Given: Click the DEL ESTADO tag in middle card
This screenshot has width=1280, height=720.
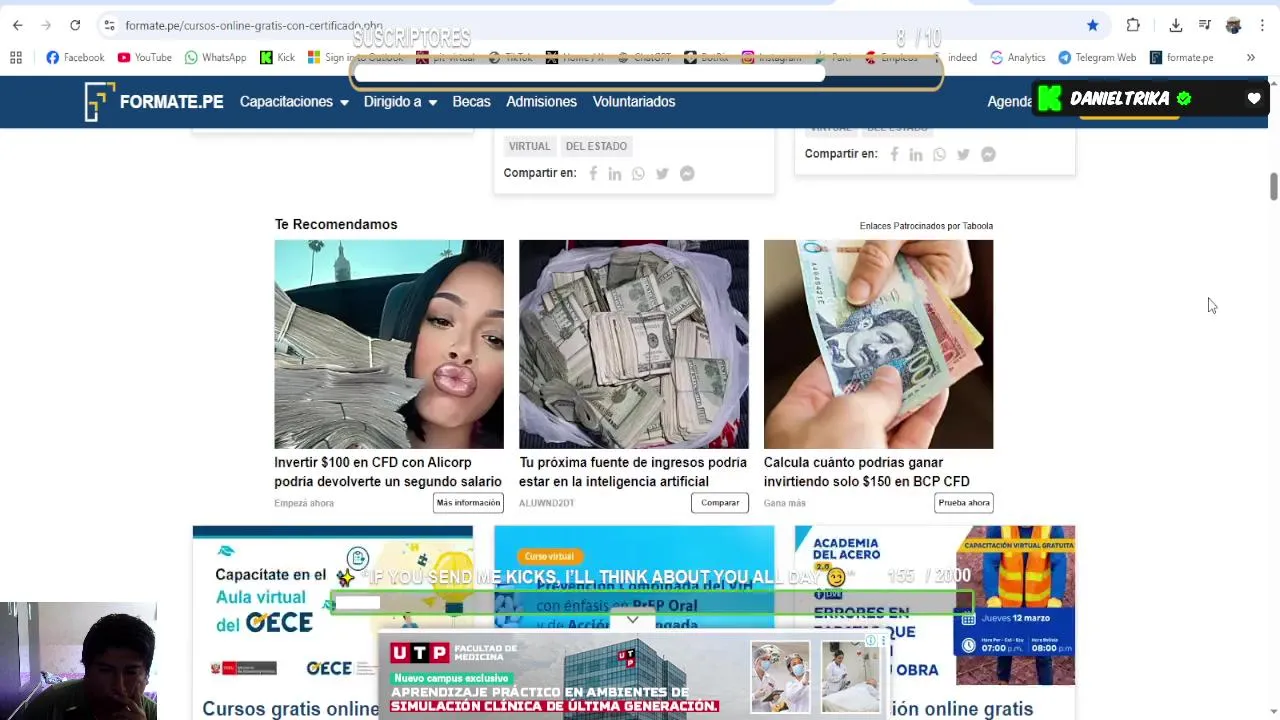Looking at the screenshot, I should coord(596,146).
